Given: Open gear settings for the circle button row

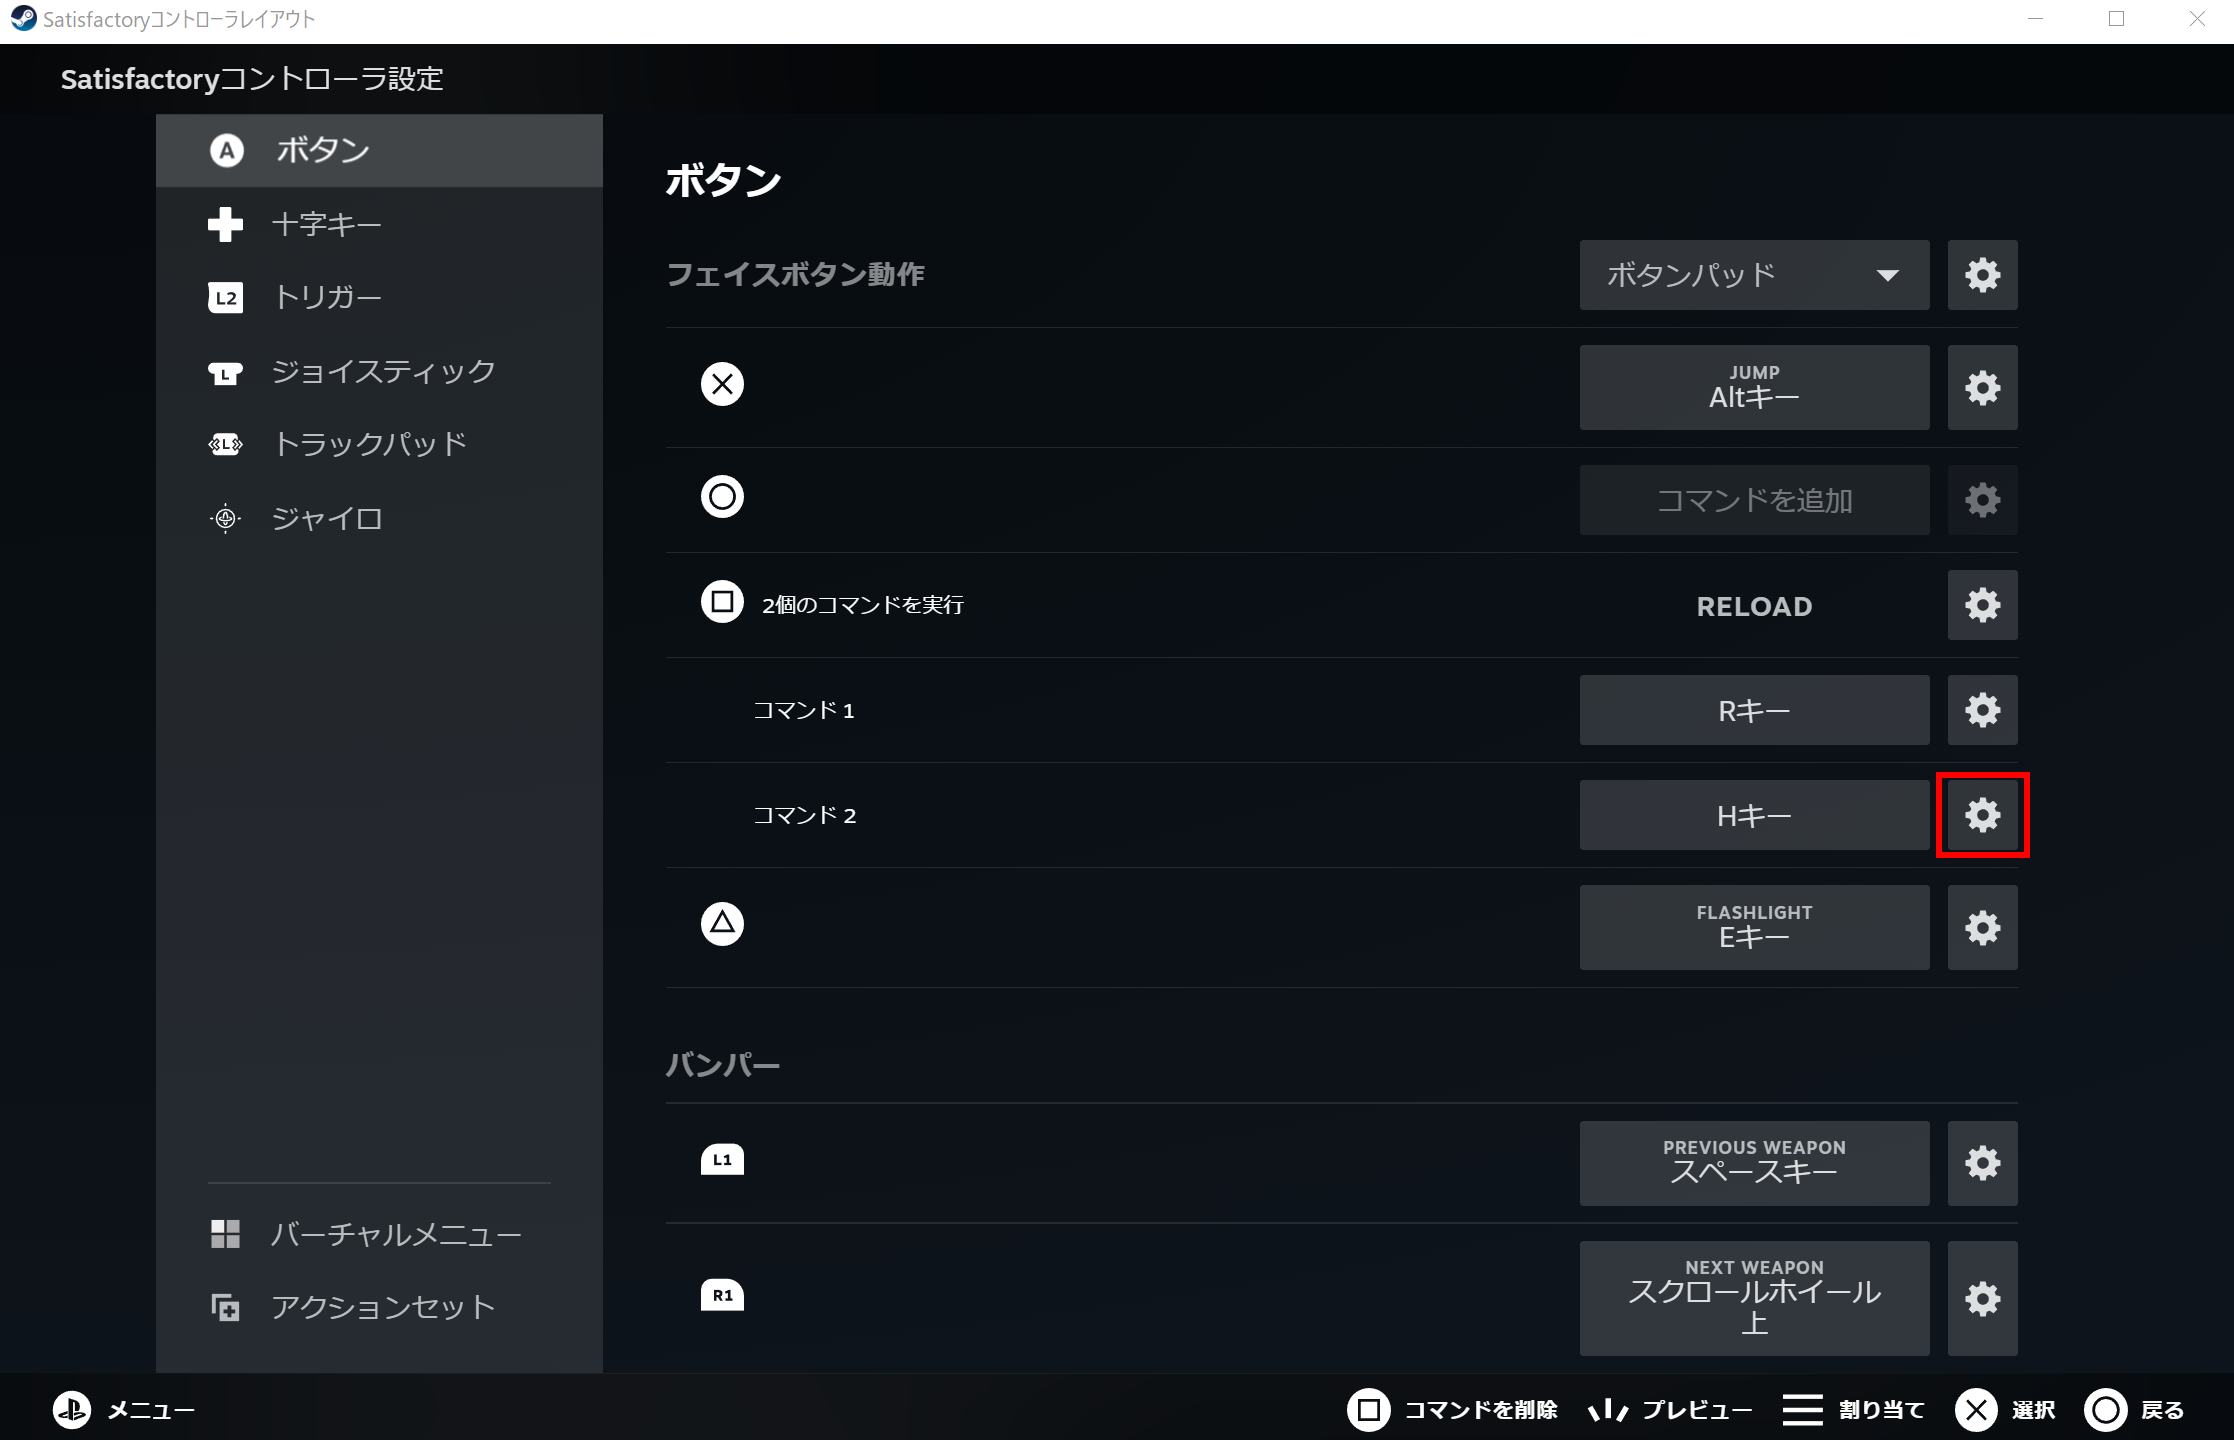Looking at the screenshot, I should point(1982,500).
